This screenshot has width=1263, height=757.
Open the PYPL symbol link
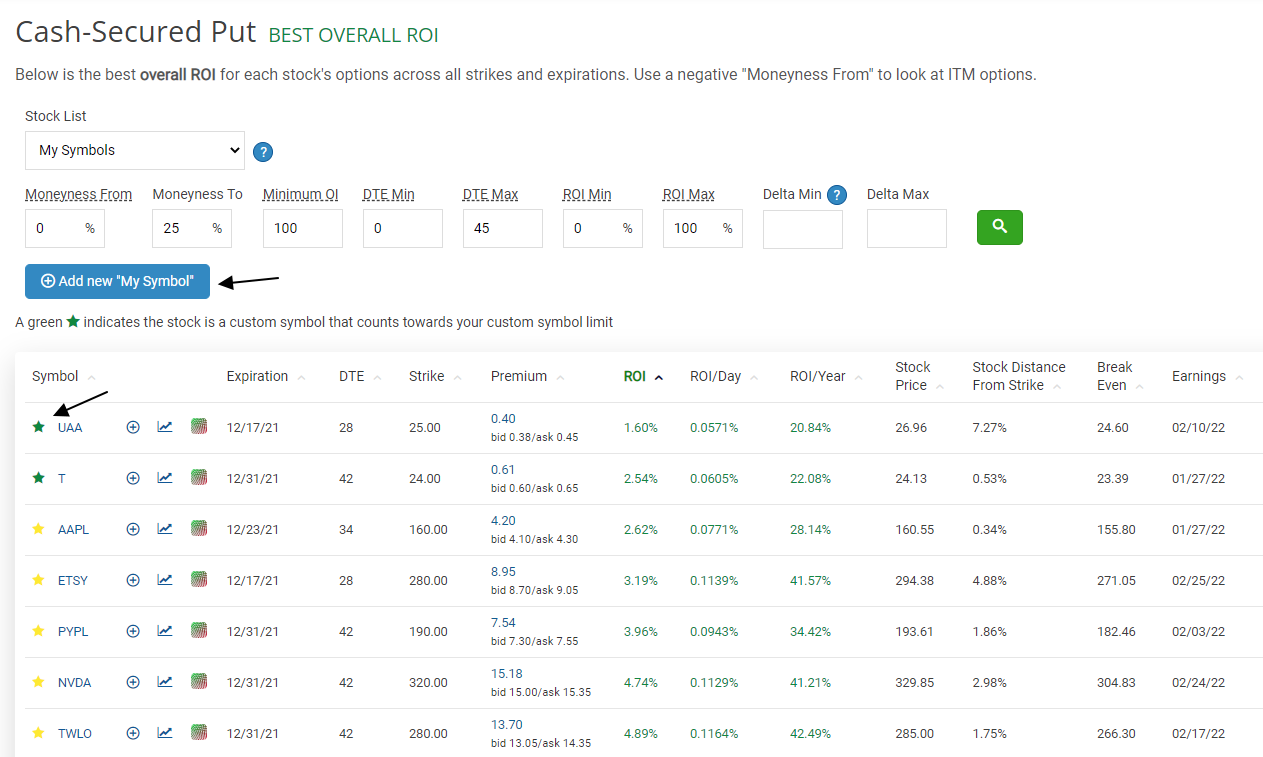[x=73, y=631]
